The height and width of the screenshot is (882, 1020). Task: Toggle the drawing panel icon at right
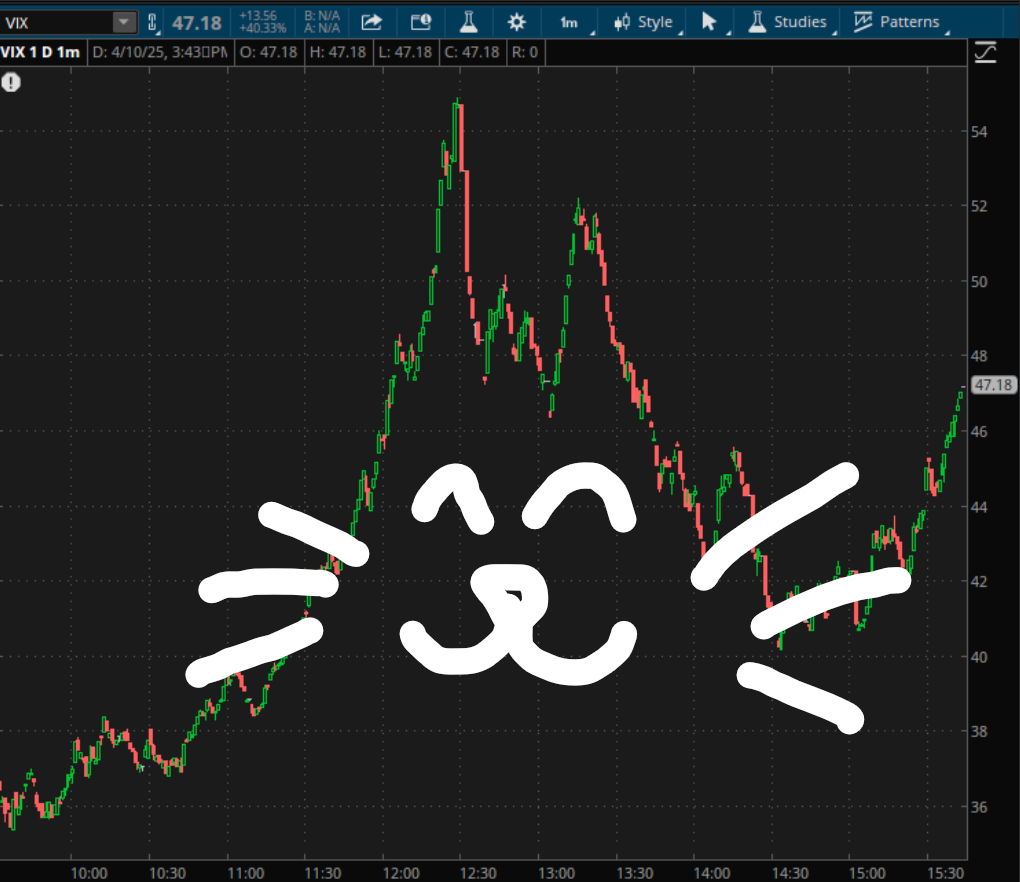986,52
